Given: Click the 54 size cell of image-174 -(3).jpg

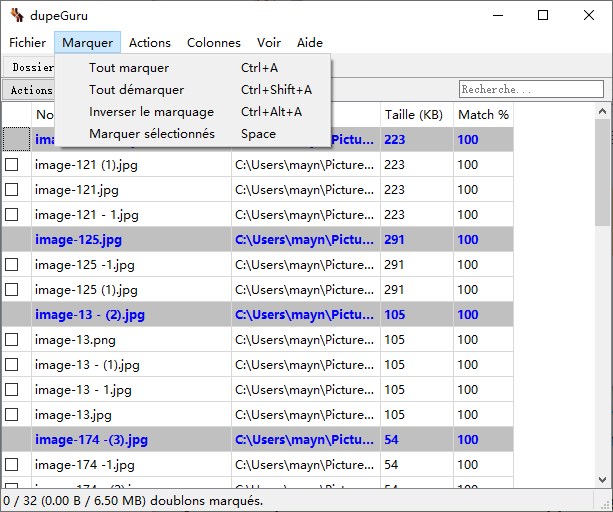Looking at the screenshot, I should 417,440.
